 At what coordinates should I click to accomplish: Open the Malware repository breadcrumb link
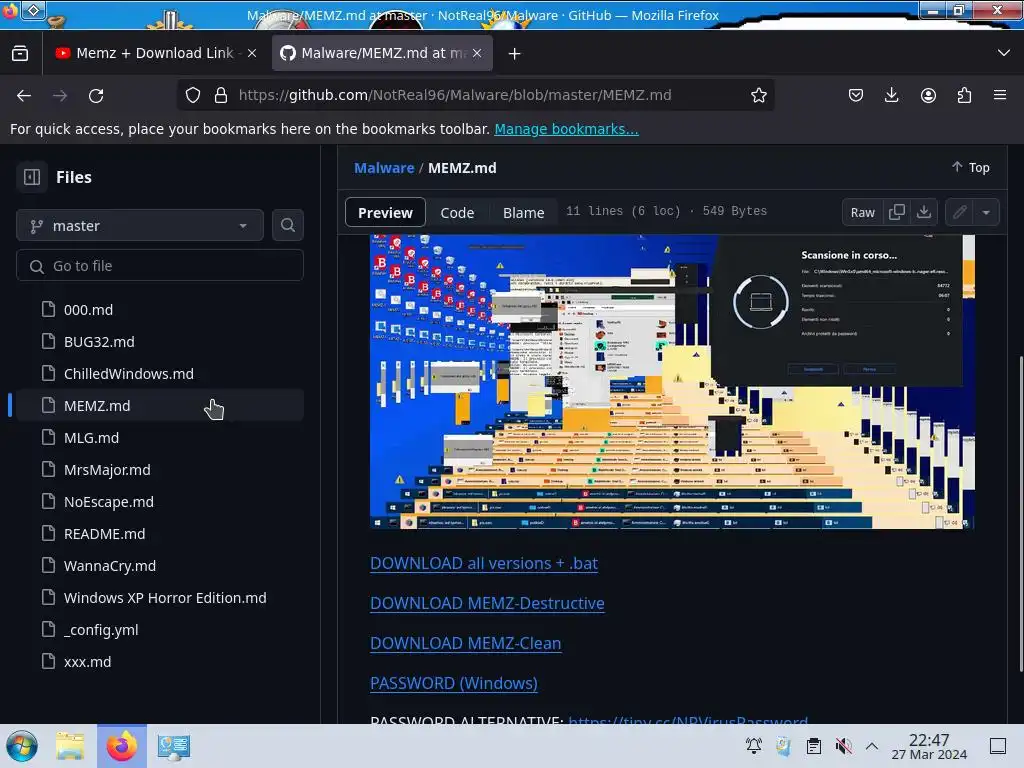click(x=384, y=168)
